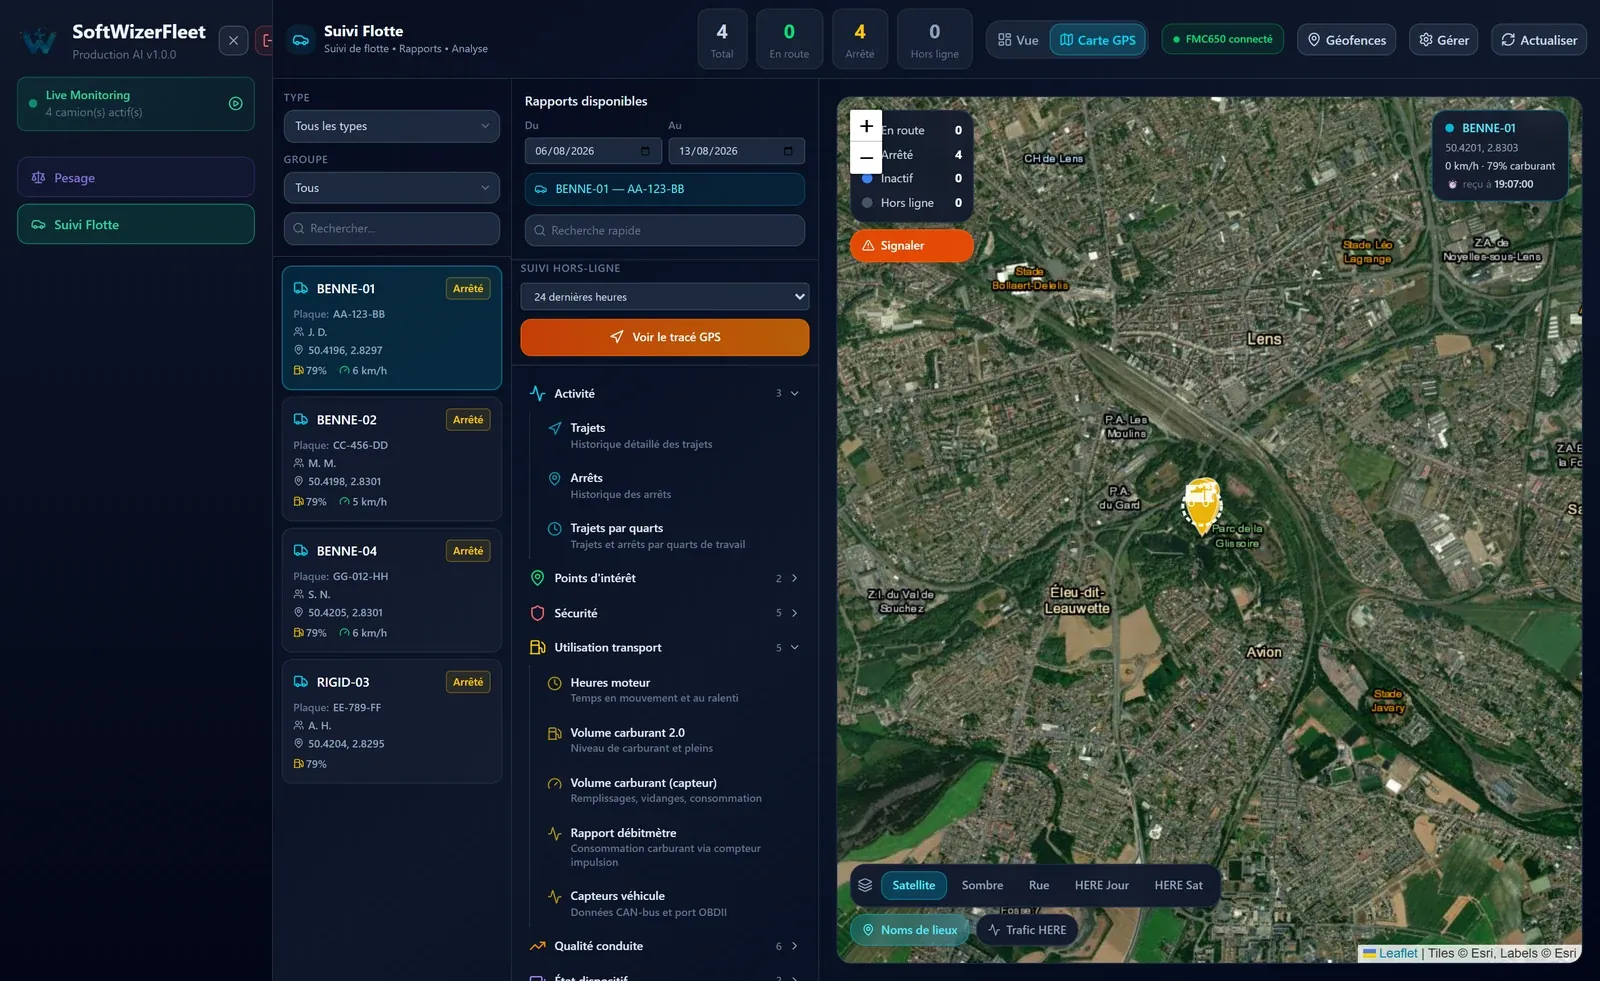Select HERE Sat map style
1600x981 pixels.
1178,885
